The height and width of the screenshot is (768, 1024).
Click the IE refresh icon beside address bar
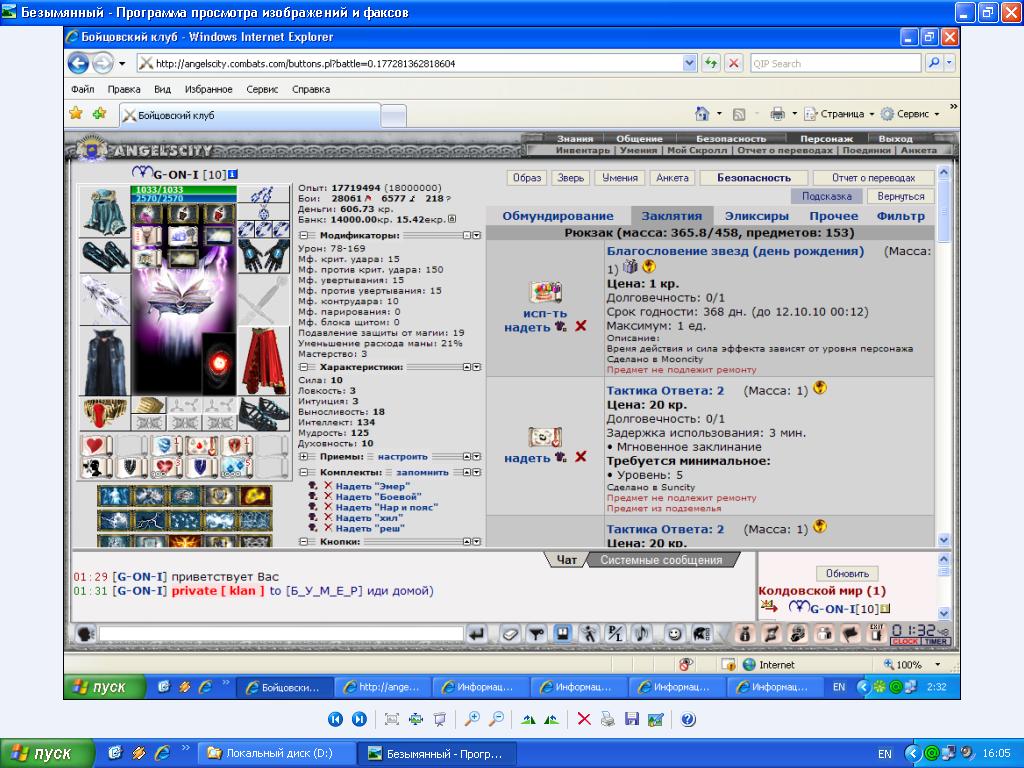(x=711, y=63)
